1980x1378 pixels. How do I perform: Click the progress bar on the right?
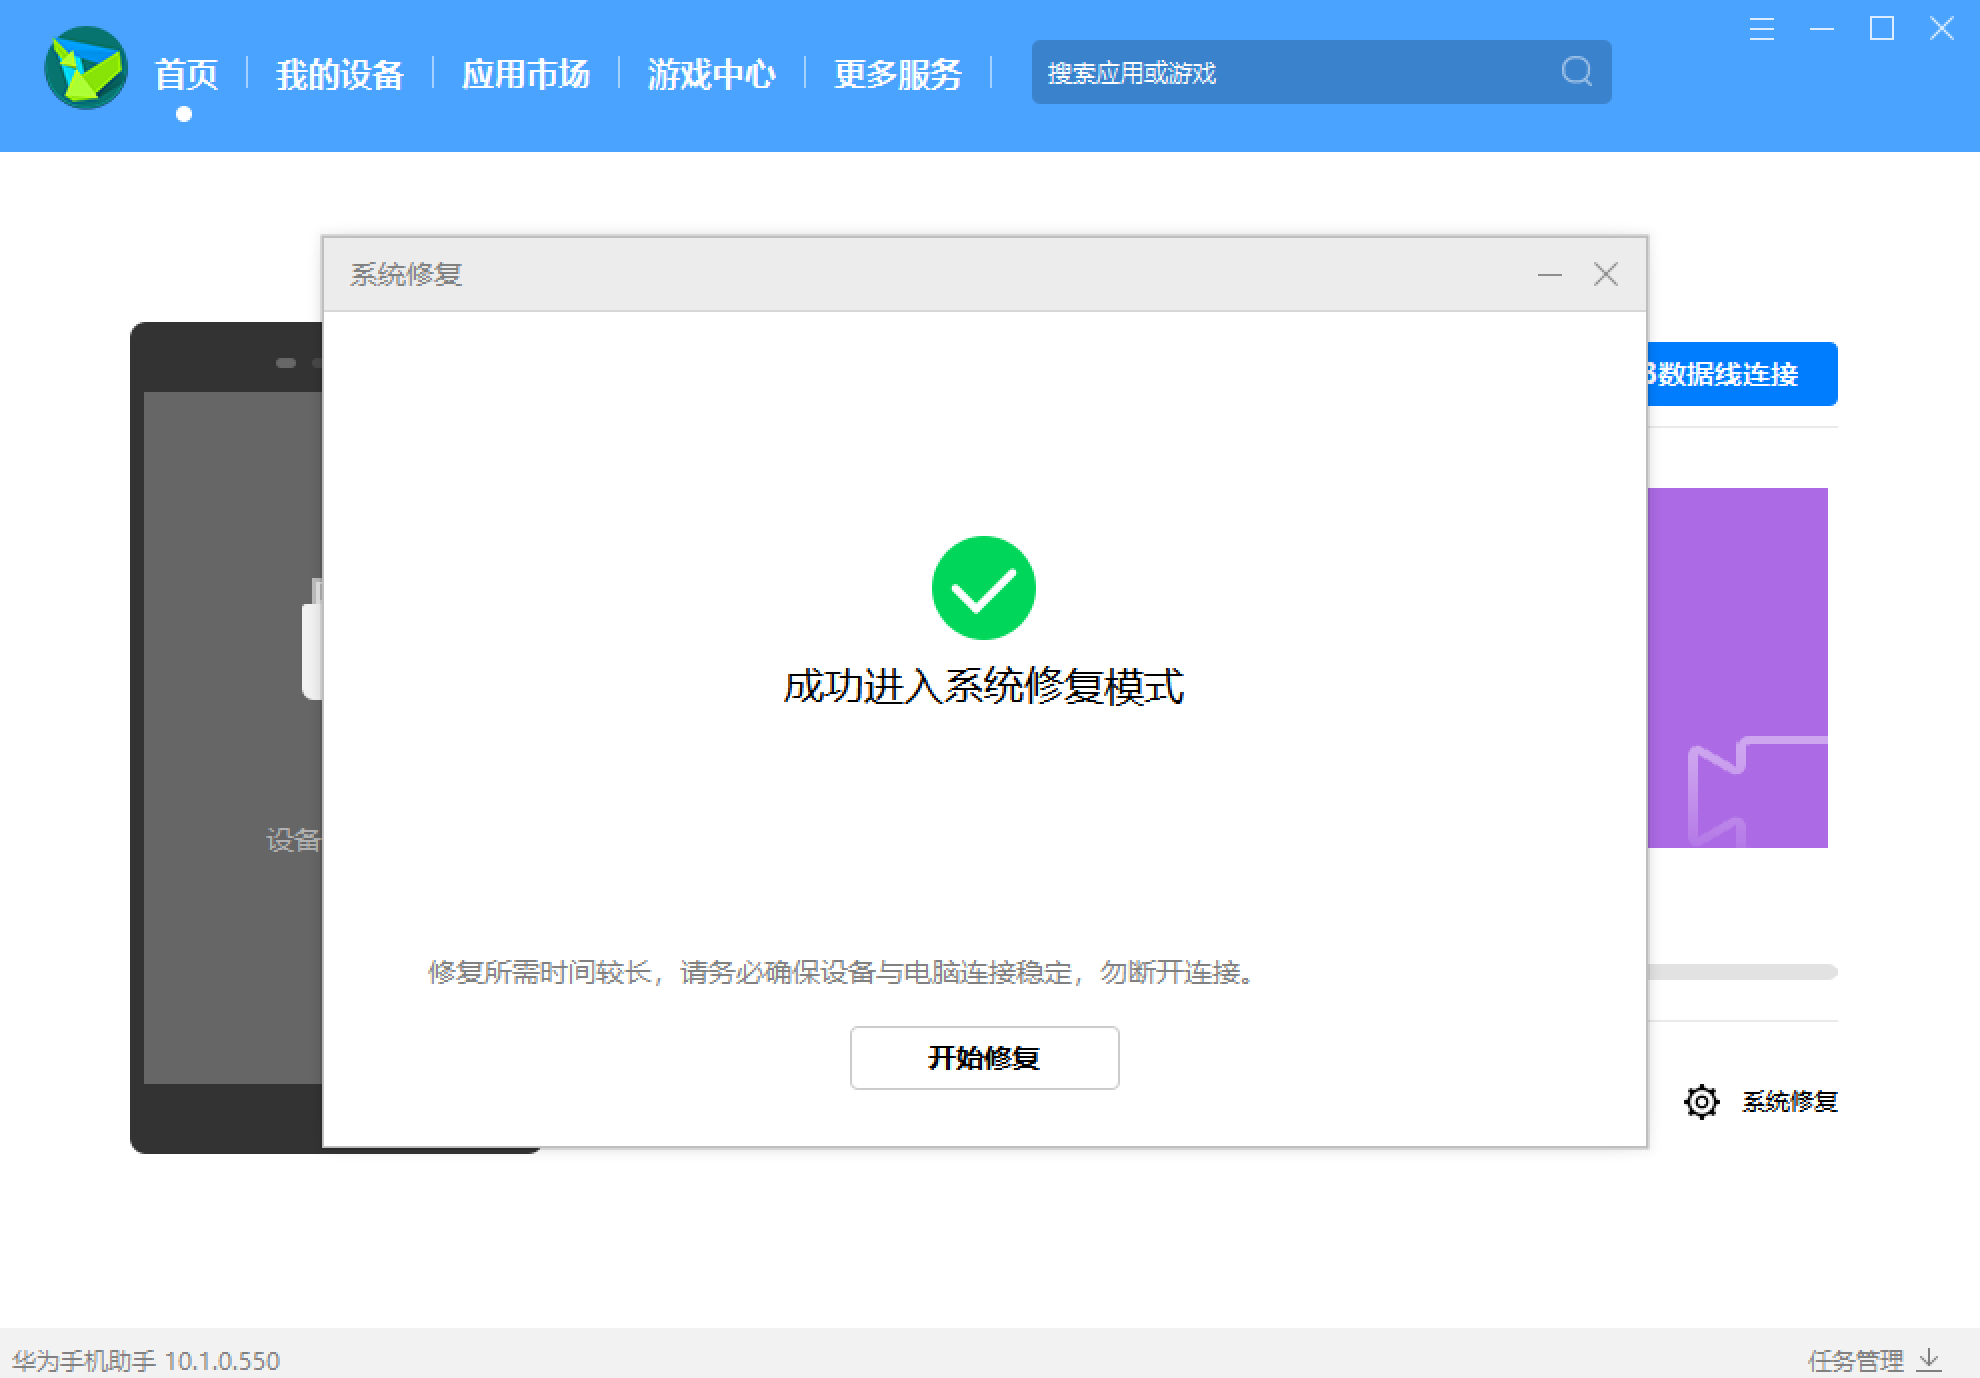(1740, 971)
